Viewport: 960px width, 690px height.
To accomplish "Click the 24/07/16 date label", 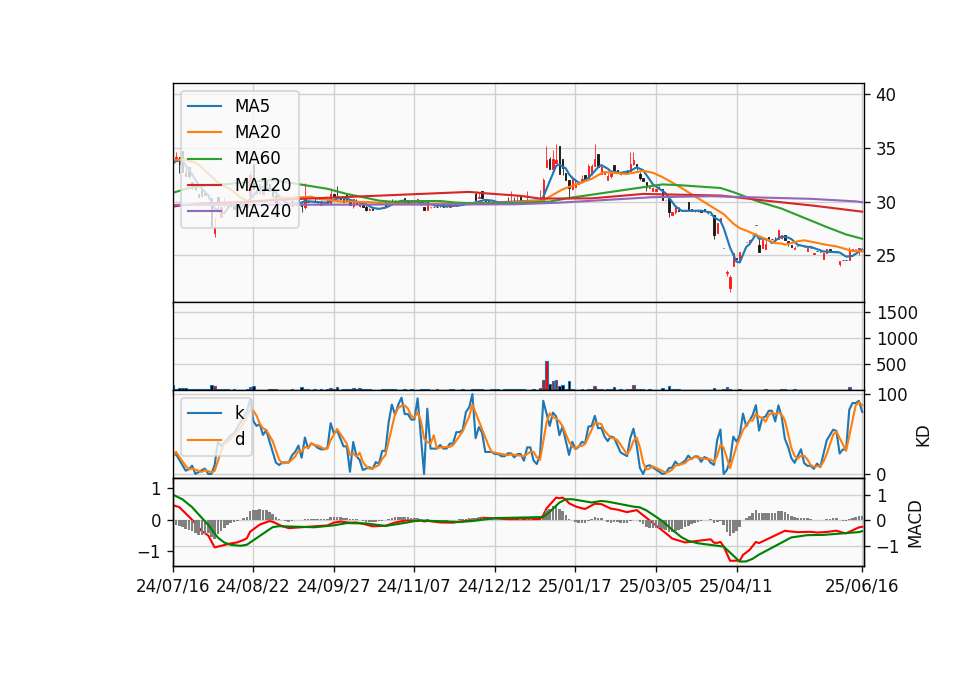I will pyautogui.click(x=173, y=586).
